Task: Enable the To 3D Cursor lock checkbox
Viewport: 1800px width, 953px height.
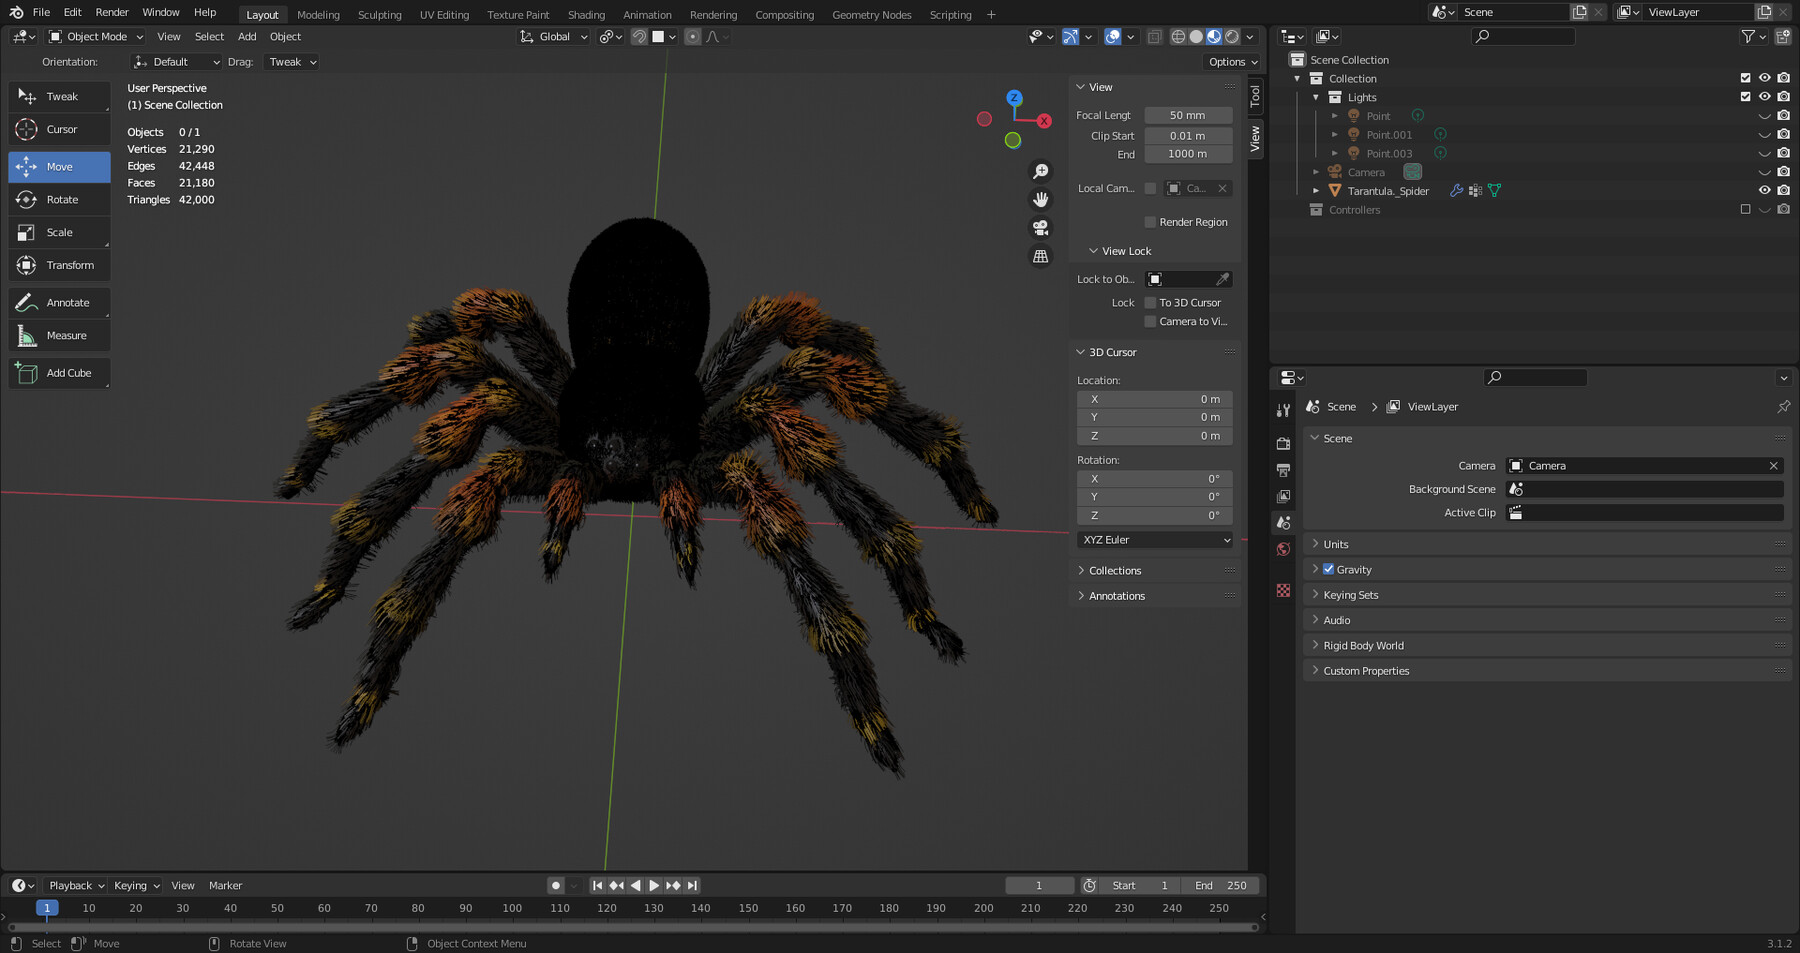Action: tap(1151, 302)
